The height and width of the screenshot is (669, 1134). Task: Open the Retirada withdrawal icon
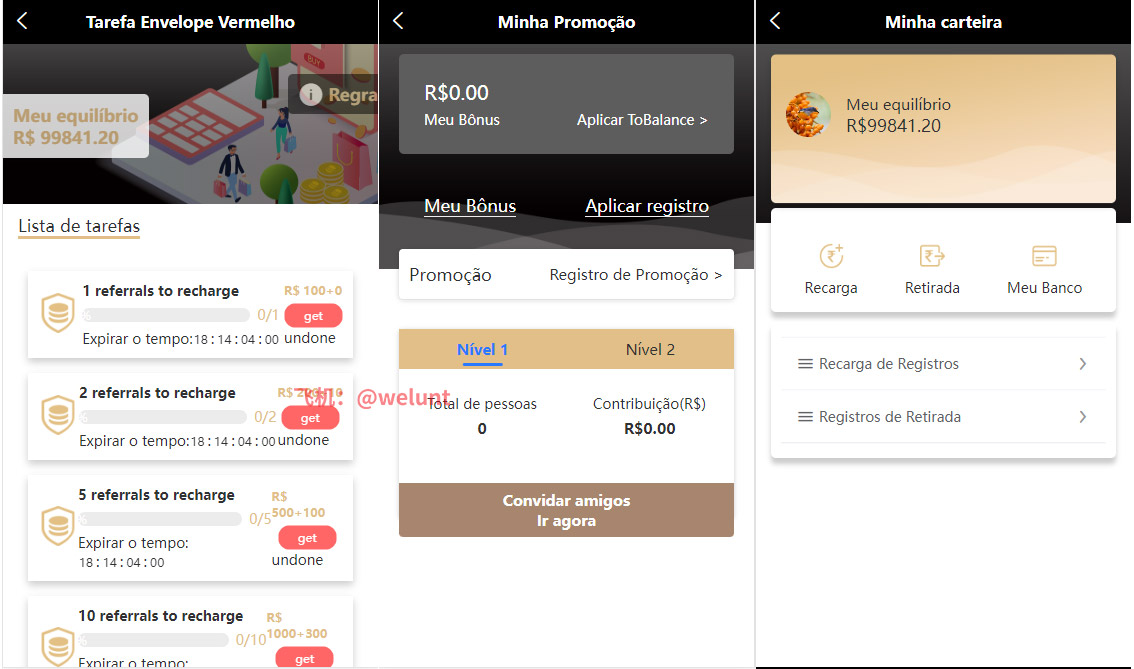(932, 256)
